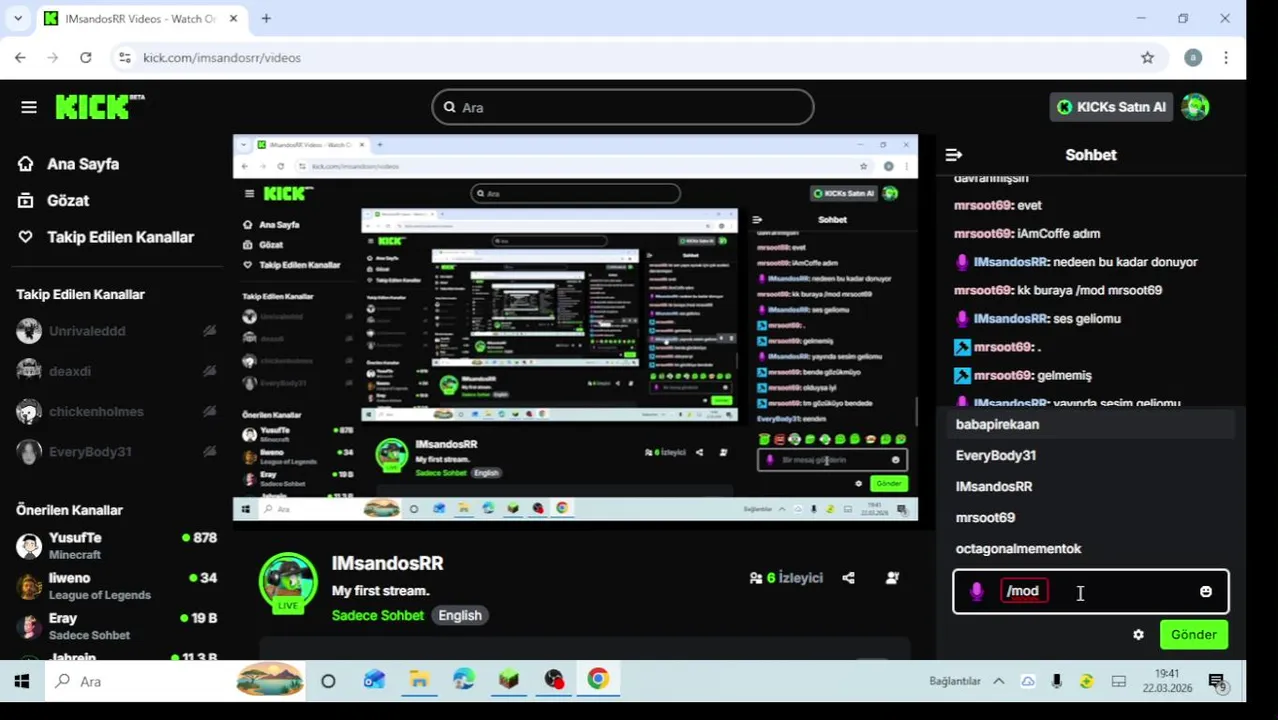Open Microsoft Edge from the taskbar
1278x720 pixels.
coord(464,681)
